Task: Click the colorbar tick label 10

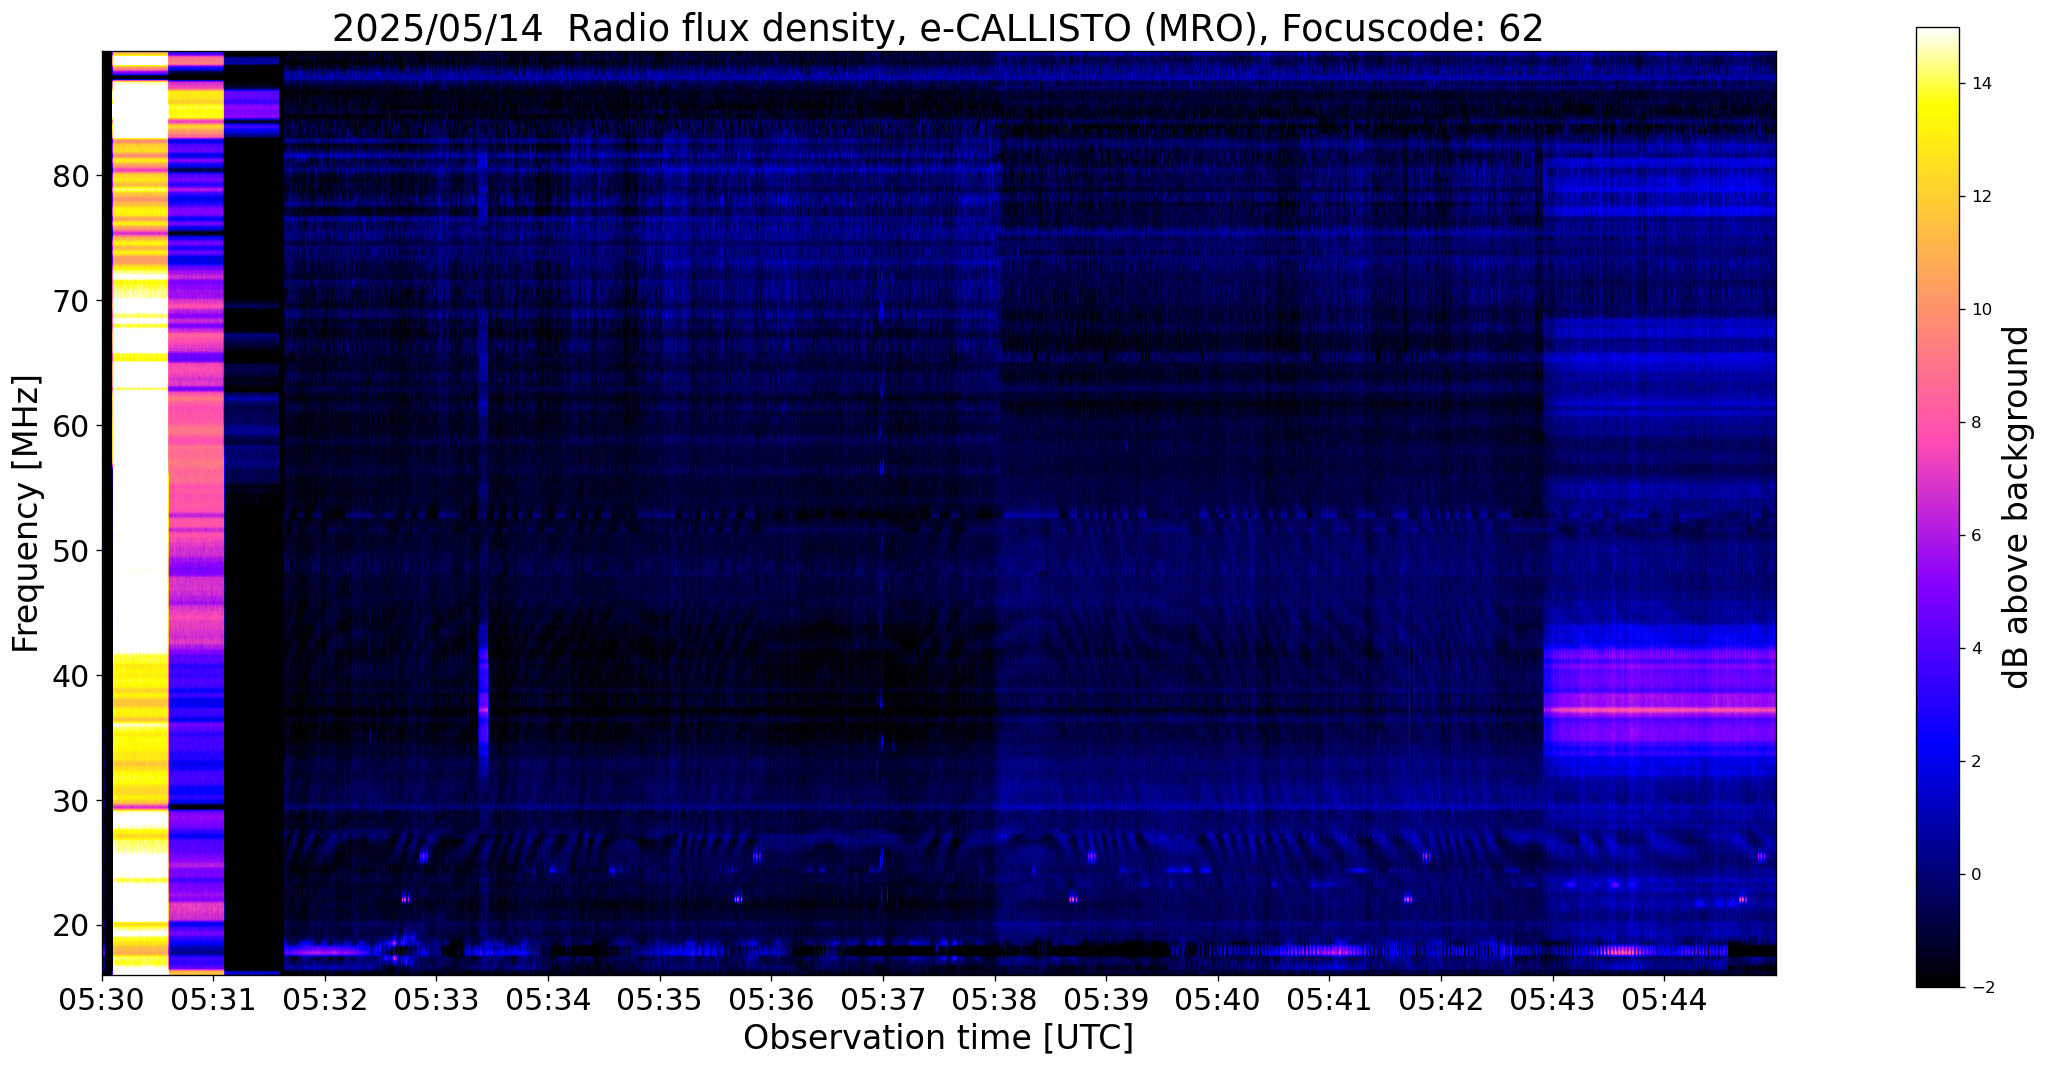Action: click(1980, 310)
